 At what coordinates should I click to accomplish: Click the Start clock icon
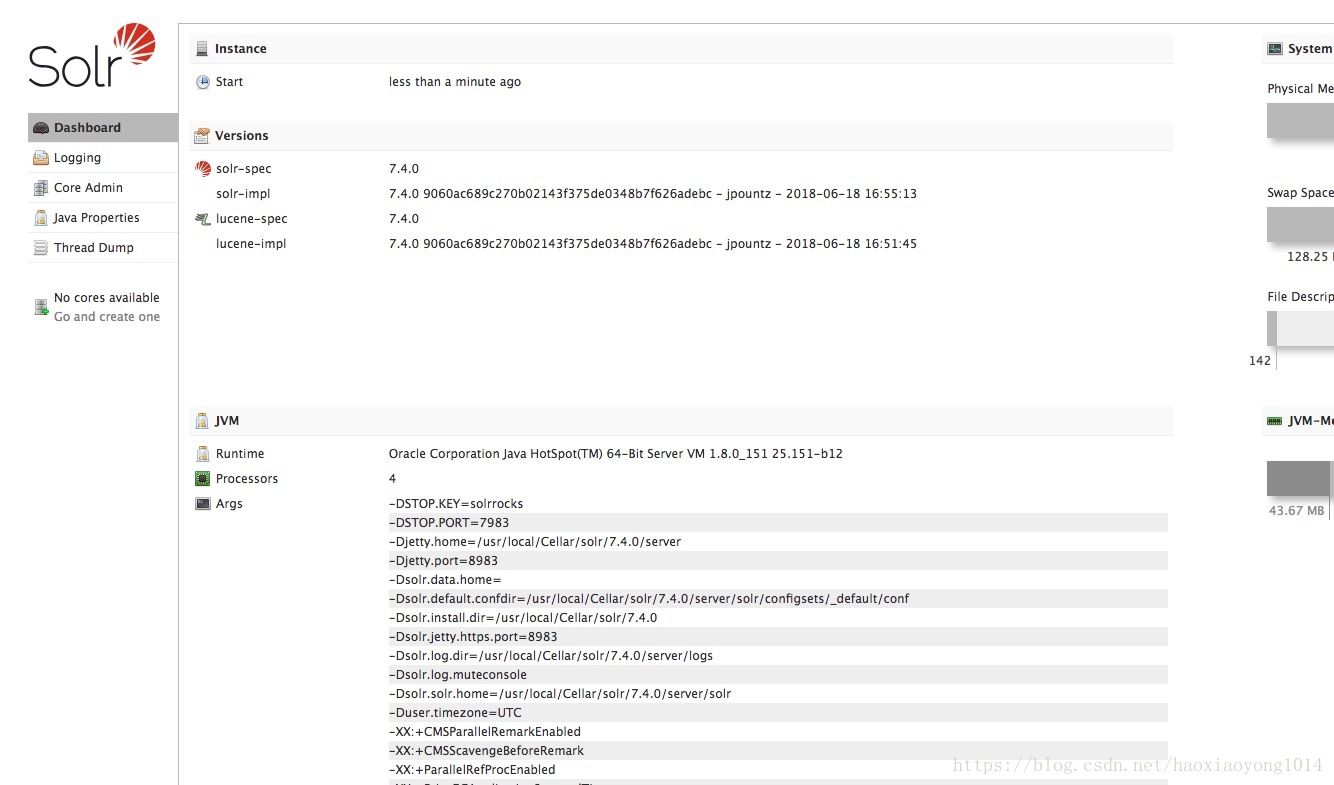click(203, 82)
